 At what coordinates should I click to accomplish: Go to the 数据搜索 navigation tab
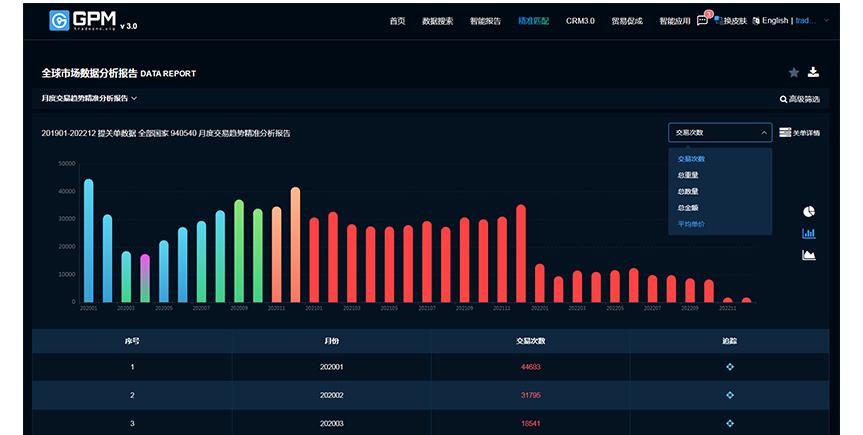pyautogui.click(x=437, y=20)
